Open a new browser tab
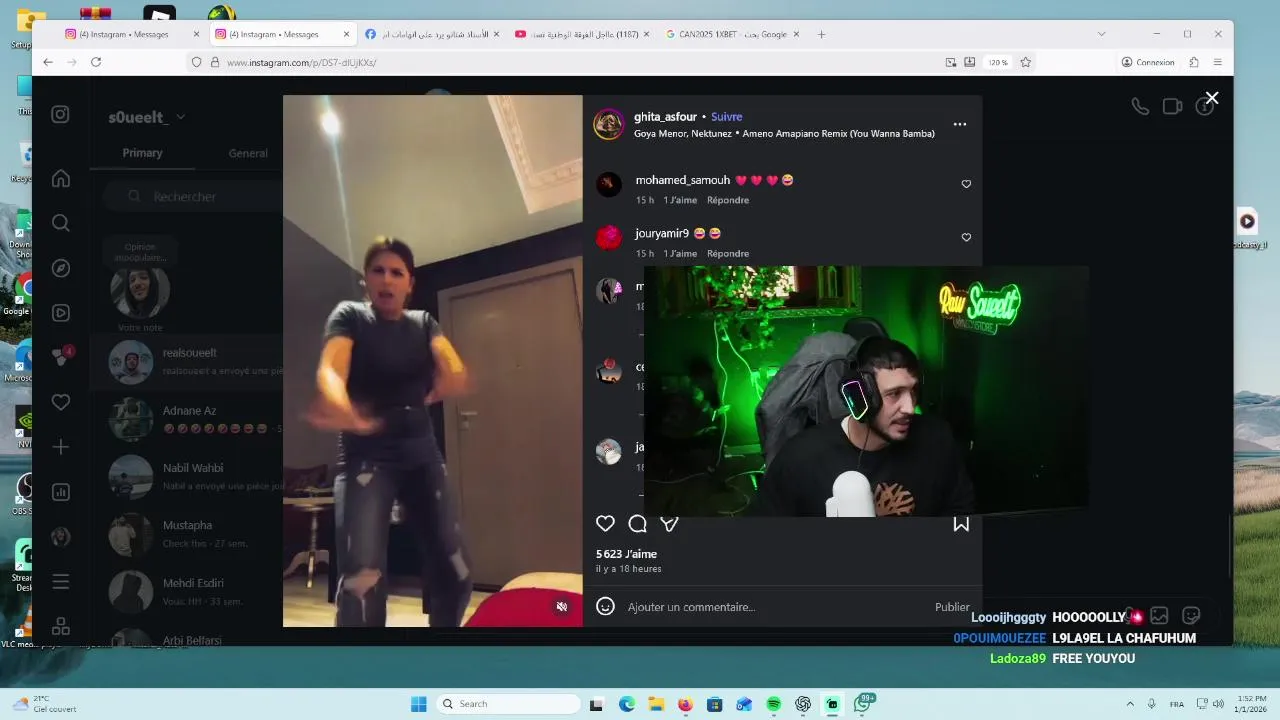The image size is (1280, 720). point(821,34)
